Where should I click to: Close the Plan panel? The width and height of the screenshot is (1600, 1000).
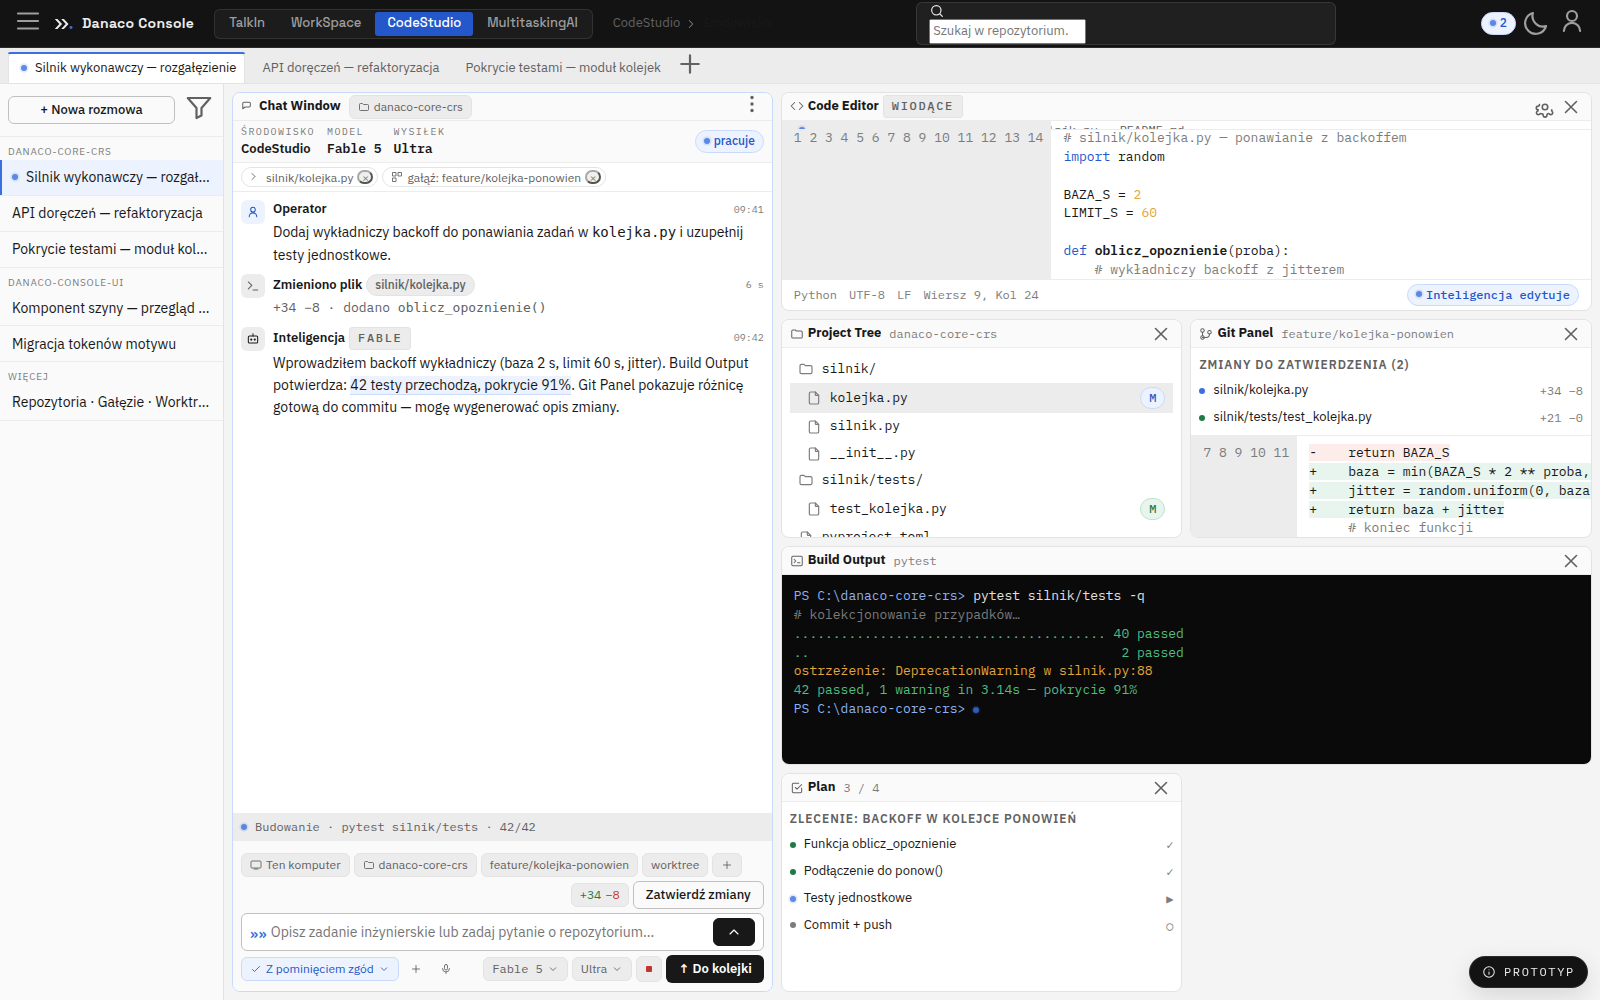point(1161,788)
